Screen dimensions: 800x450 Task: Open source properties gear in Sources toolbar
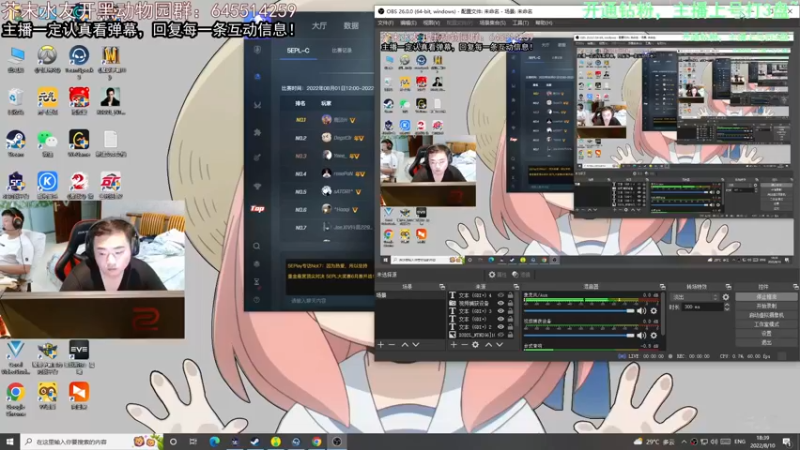tap(476, 345)
